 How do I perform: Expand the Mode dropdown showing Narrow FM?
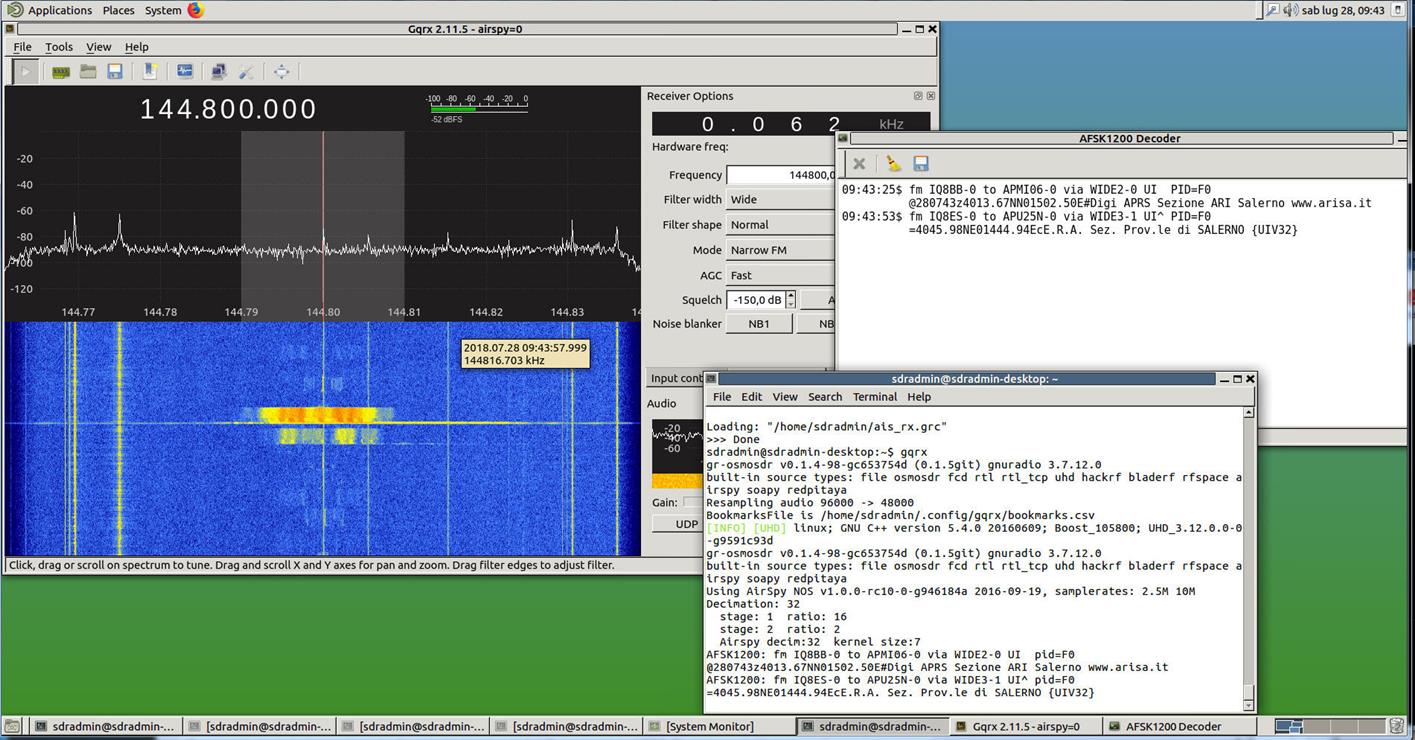coord(781,250)
